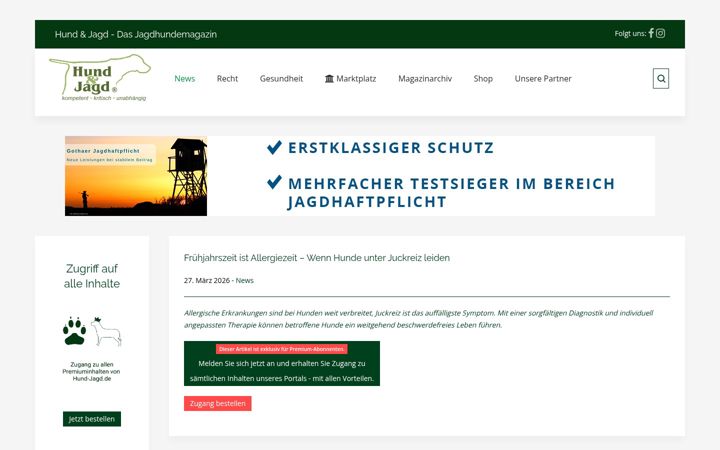Click the Erstklassiger Schutz banner text
The width and height of the screenshot is (720, 450).
[391, 148]
